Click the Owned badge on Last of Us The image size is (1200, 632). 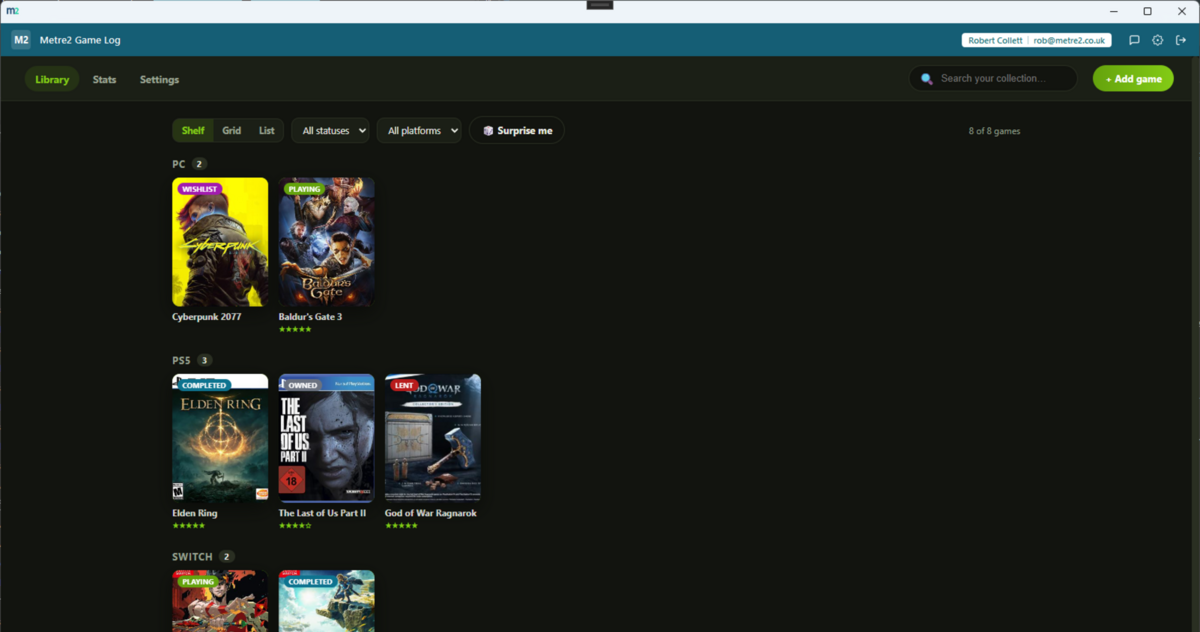point(302,385)
